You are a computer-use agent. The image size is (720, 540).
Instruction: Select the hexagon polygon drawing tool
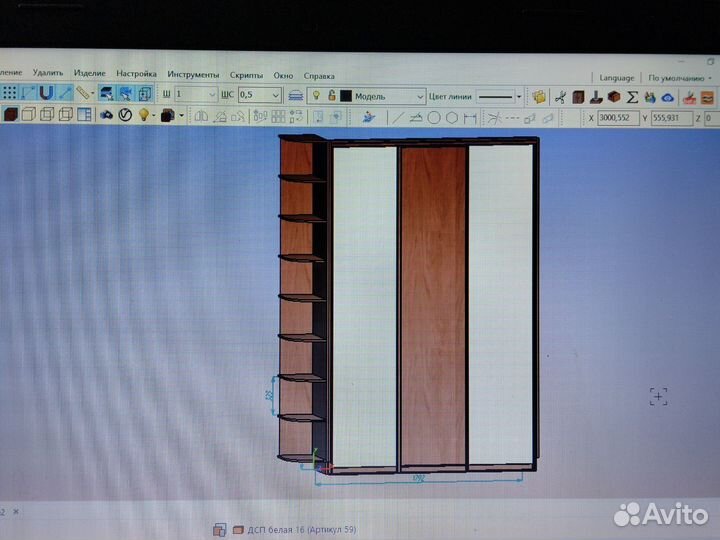click(453, 118)
